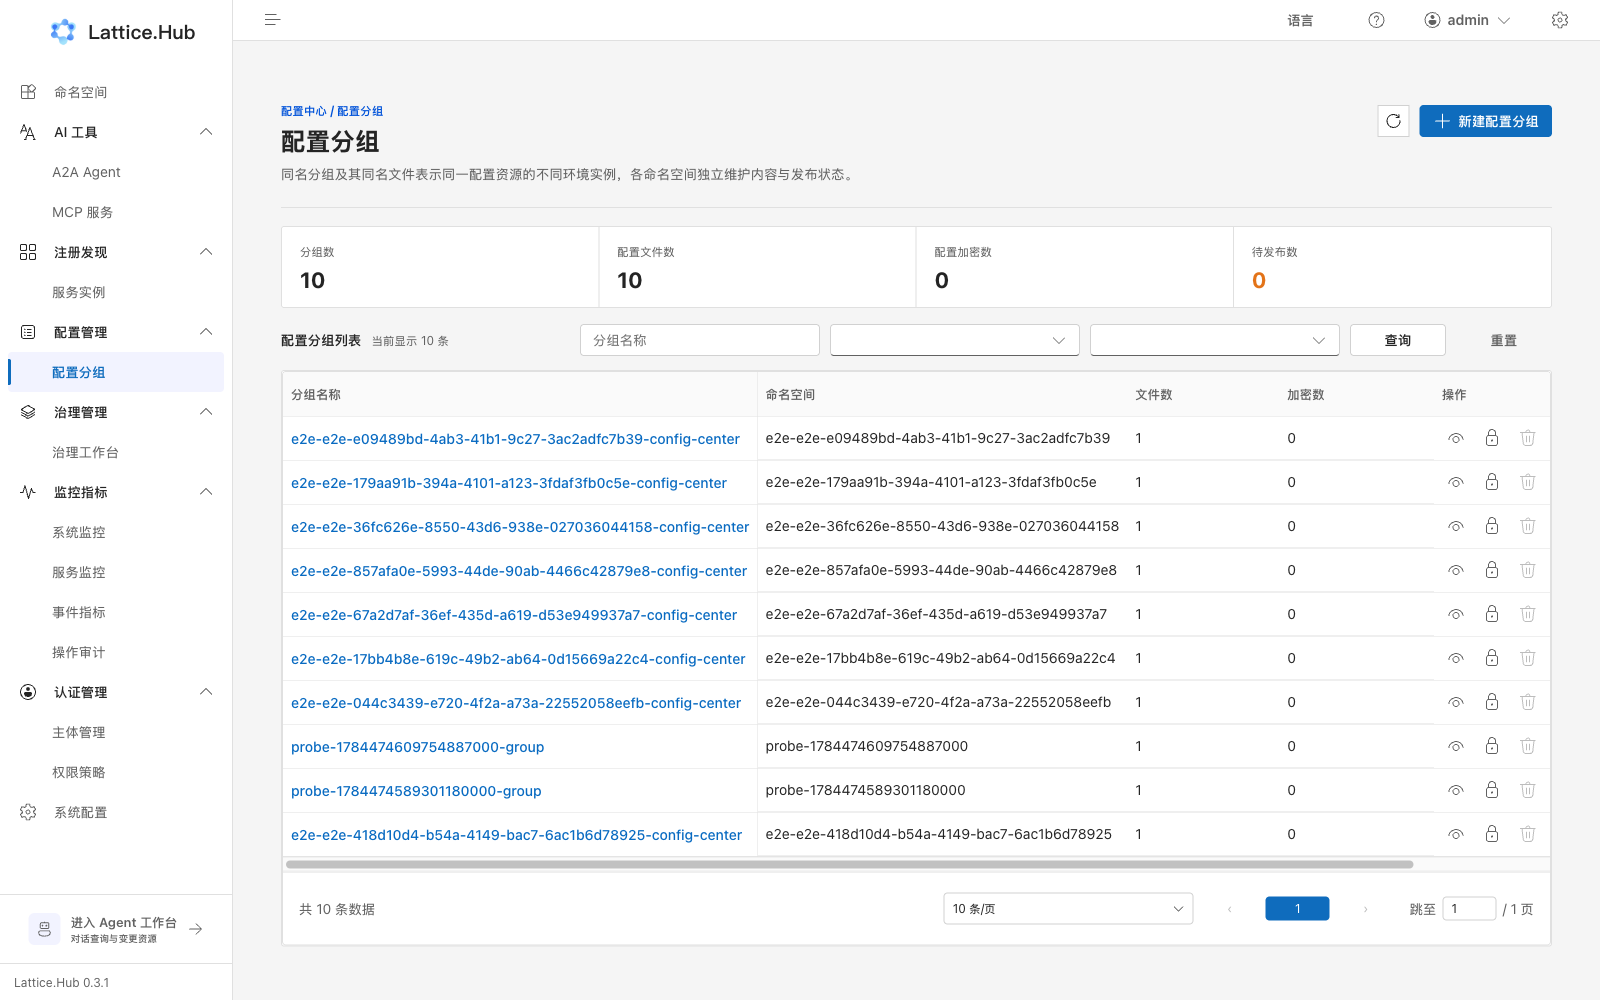The image size is (1600, 1000).
Task: Click the 系统配置 gear icon in sidebar
Action: point(28,812)
